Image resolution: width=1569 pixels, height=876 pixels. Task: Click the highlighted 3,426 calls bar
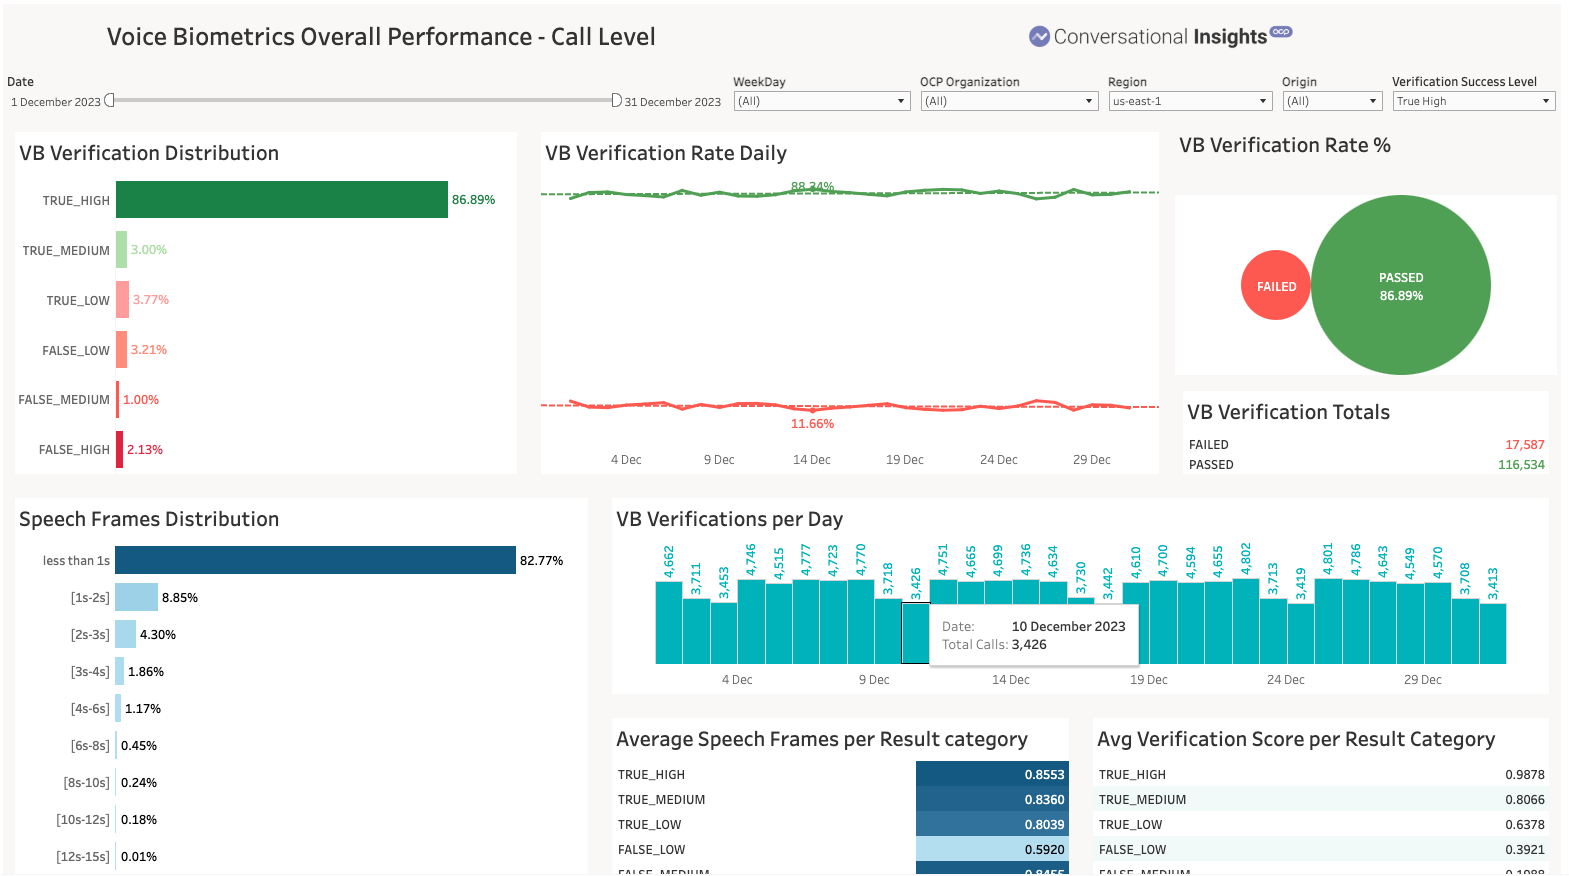pos(915,633)
